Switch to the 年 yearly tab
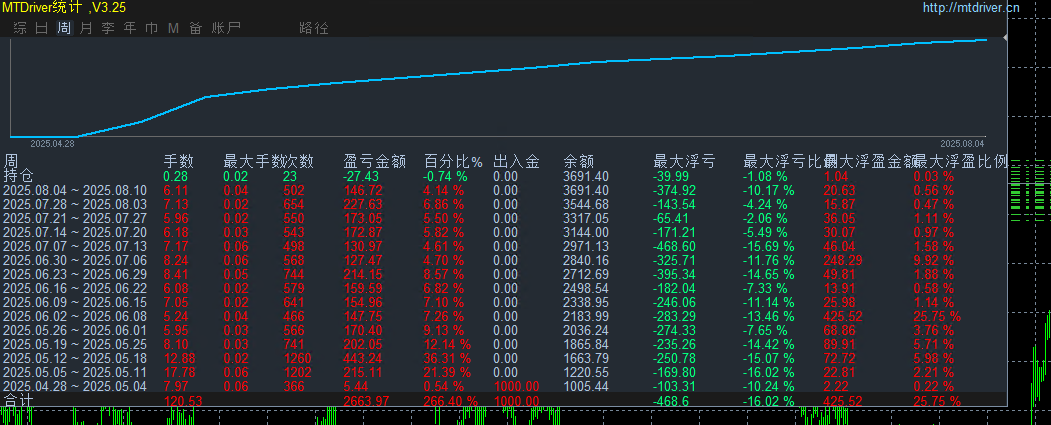 pos(129,28)
